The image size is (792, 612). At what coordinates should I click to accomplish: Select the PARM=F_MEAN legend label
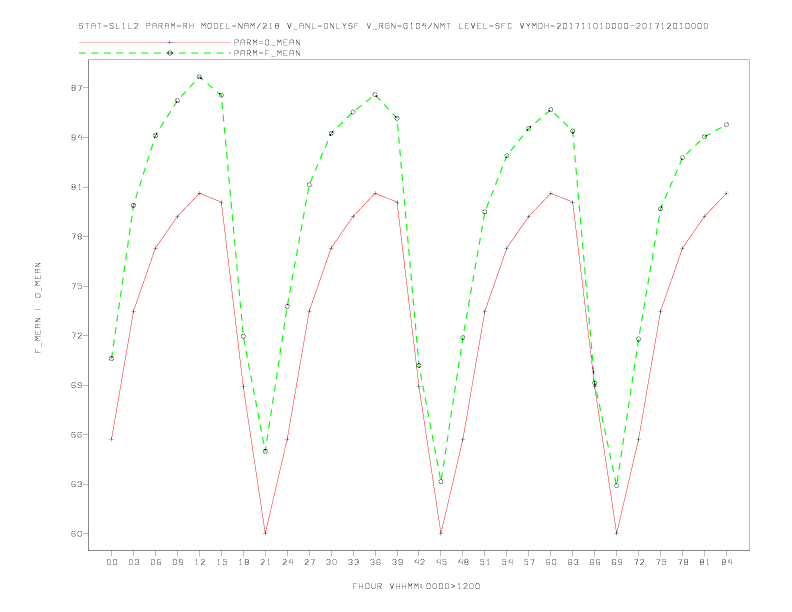267,53
